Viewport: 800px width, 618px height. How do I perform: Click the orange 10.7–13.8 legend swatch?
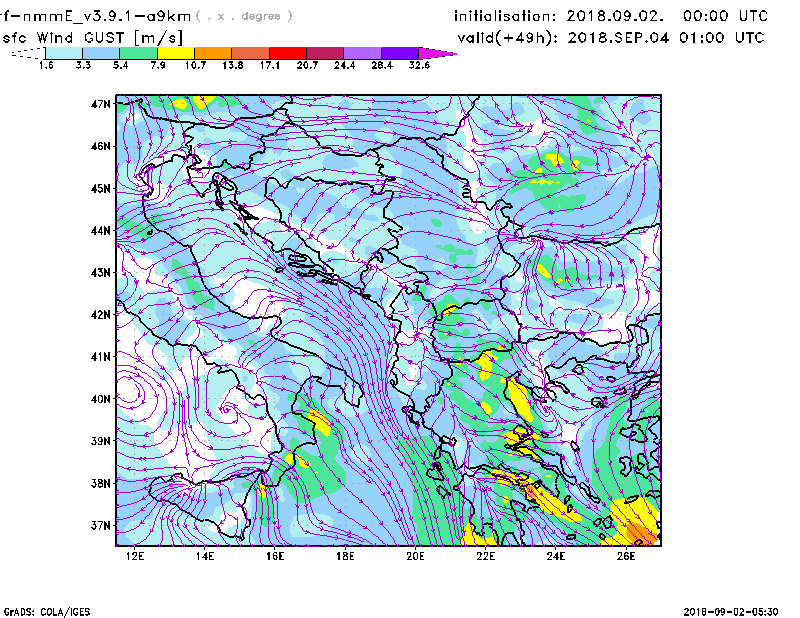(x=213, y=53)
